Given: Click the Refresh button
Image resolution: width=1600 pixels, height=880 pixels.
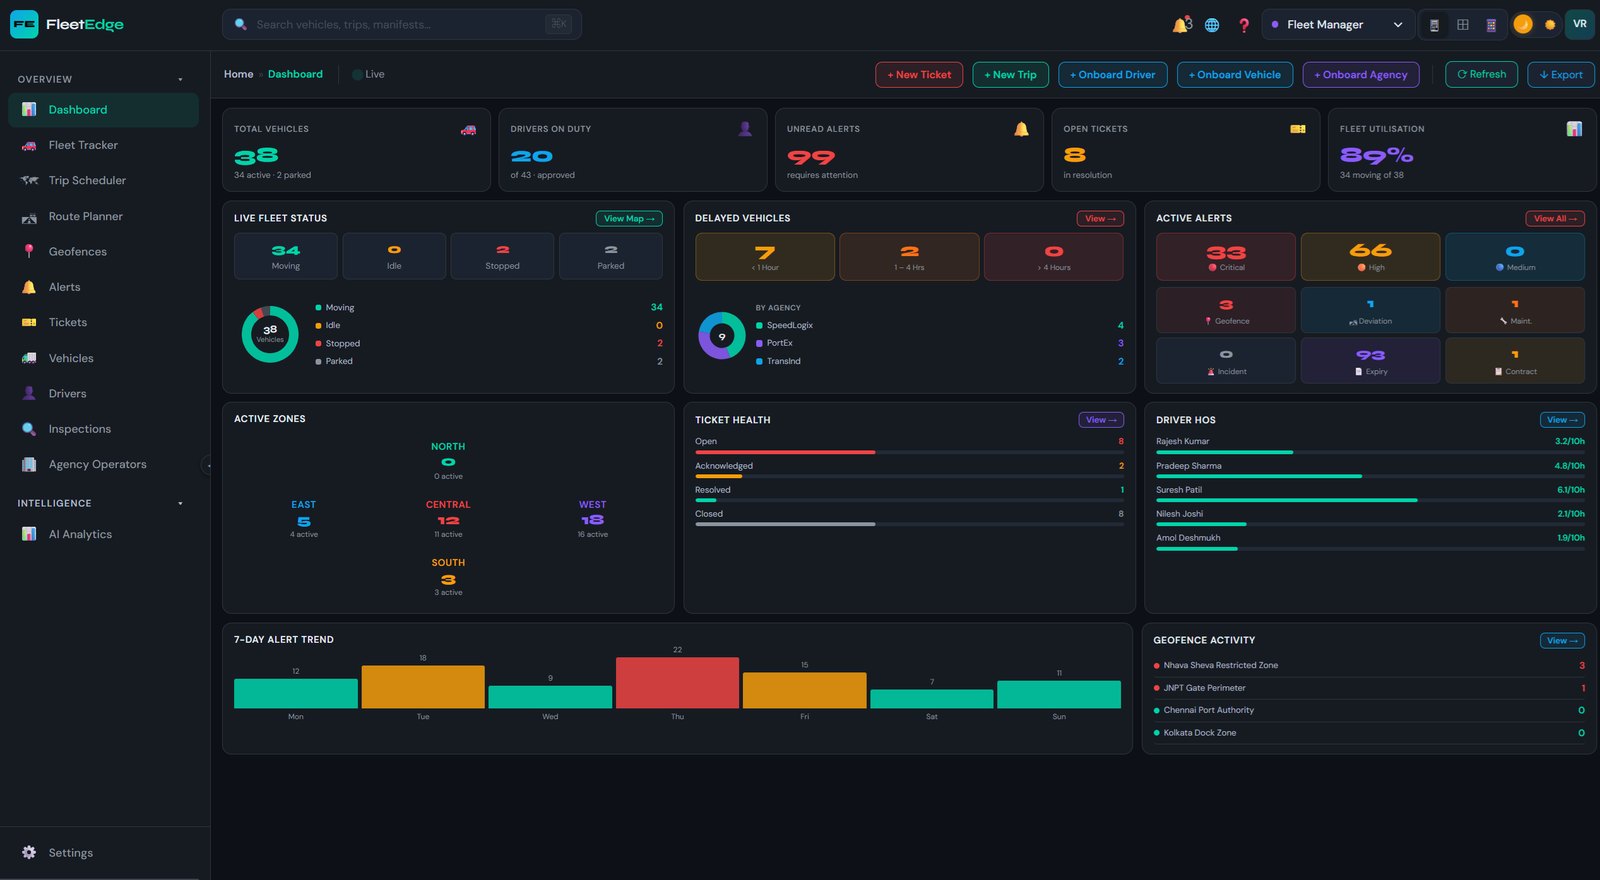Looking at the screenshot, I should click(1481, 74).
